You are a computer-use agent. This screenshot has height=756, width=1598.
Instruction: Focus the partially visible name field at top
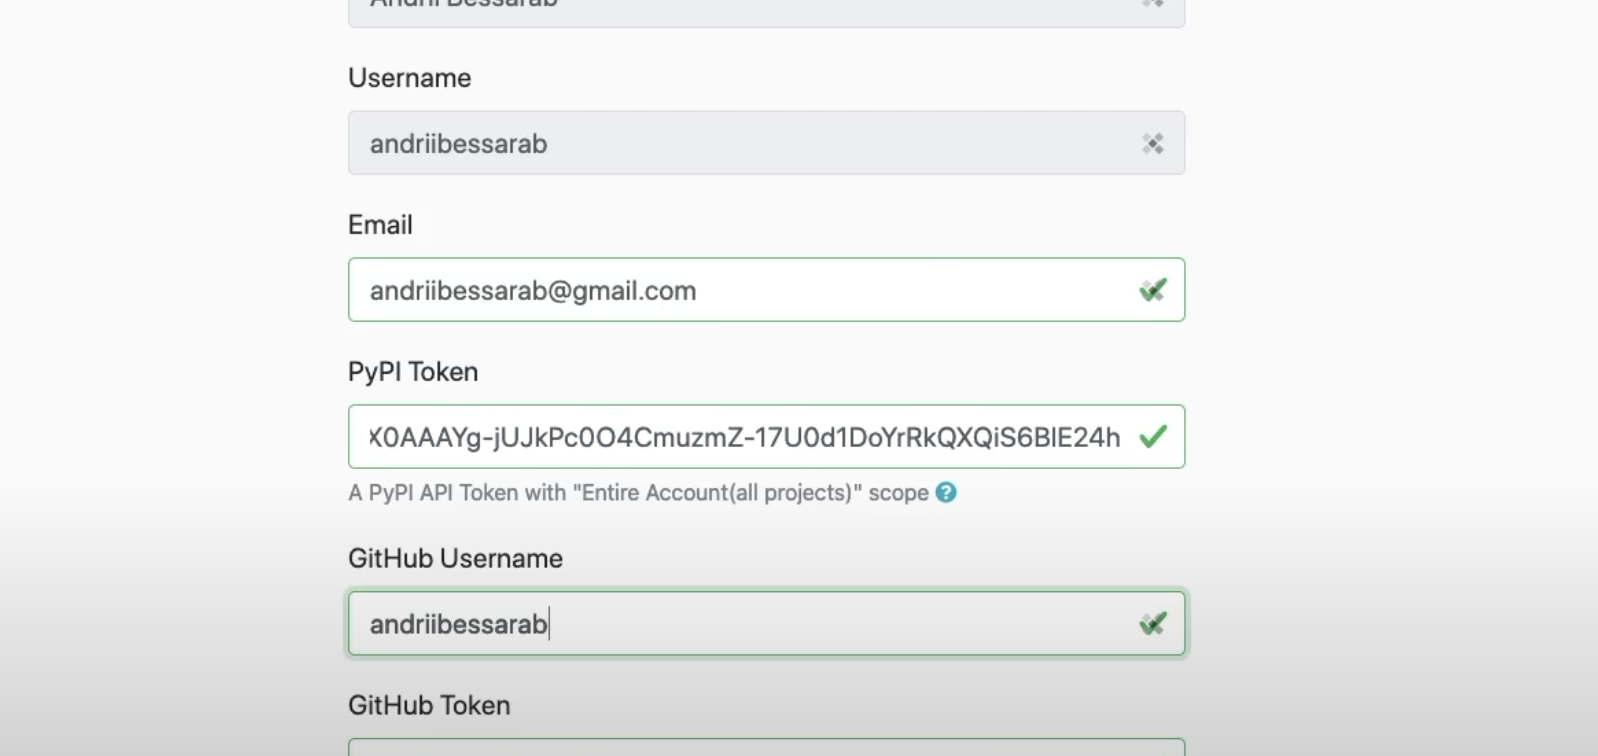click(740, 10)
